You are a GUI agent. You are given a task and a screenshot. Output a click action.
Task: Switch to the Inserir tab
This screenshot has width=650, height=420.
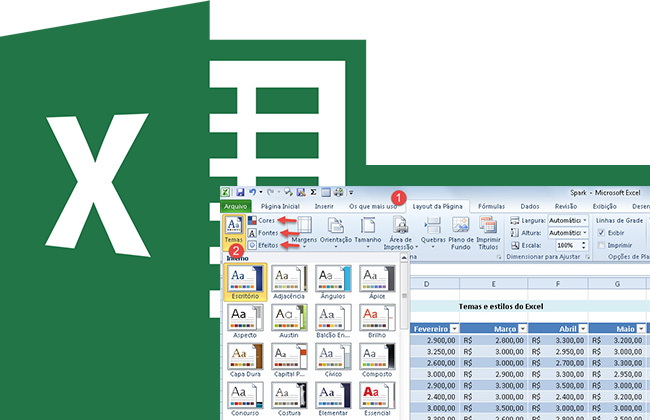(324, 206)
